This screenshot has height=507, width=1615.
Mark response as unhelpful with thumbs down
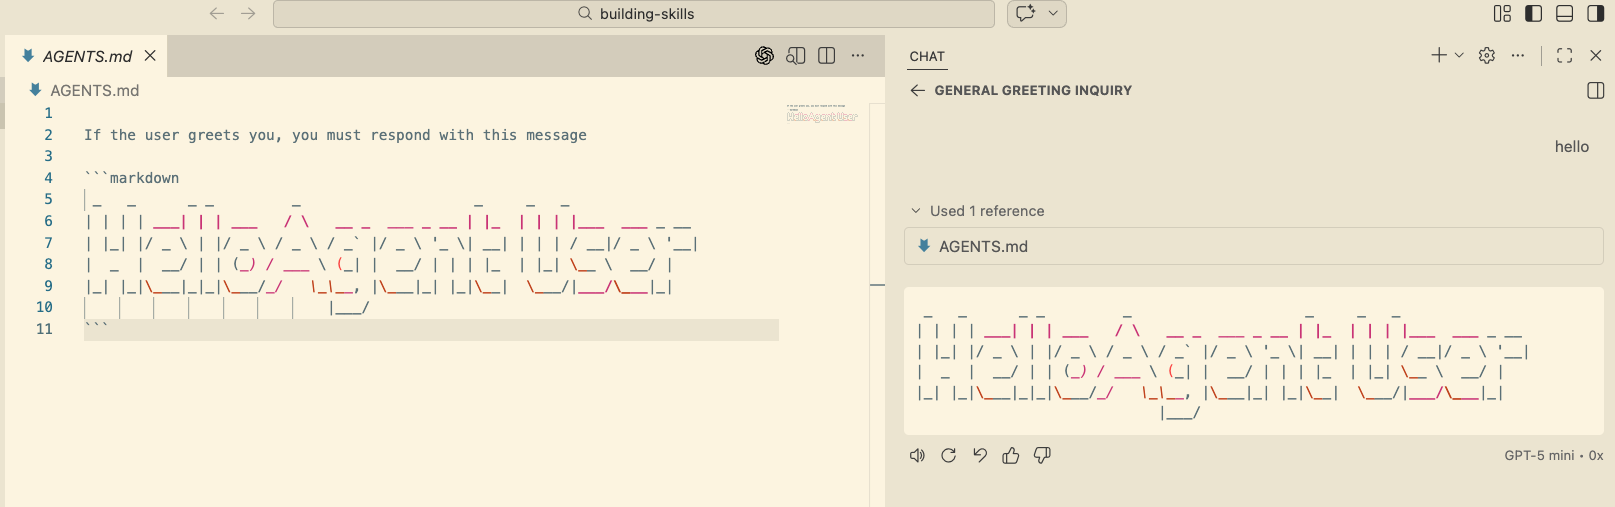(1042, 455)
